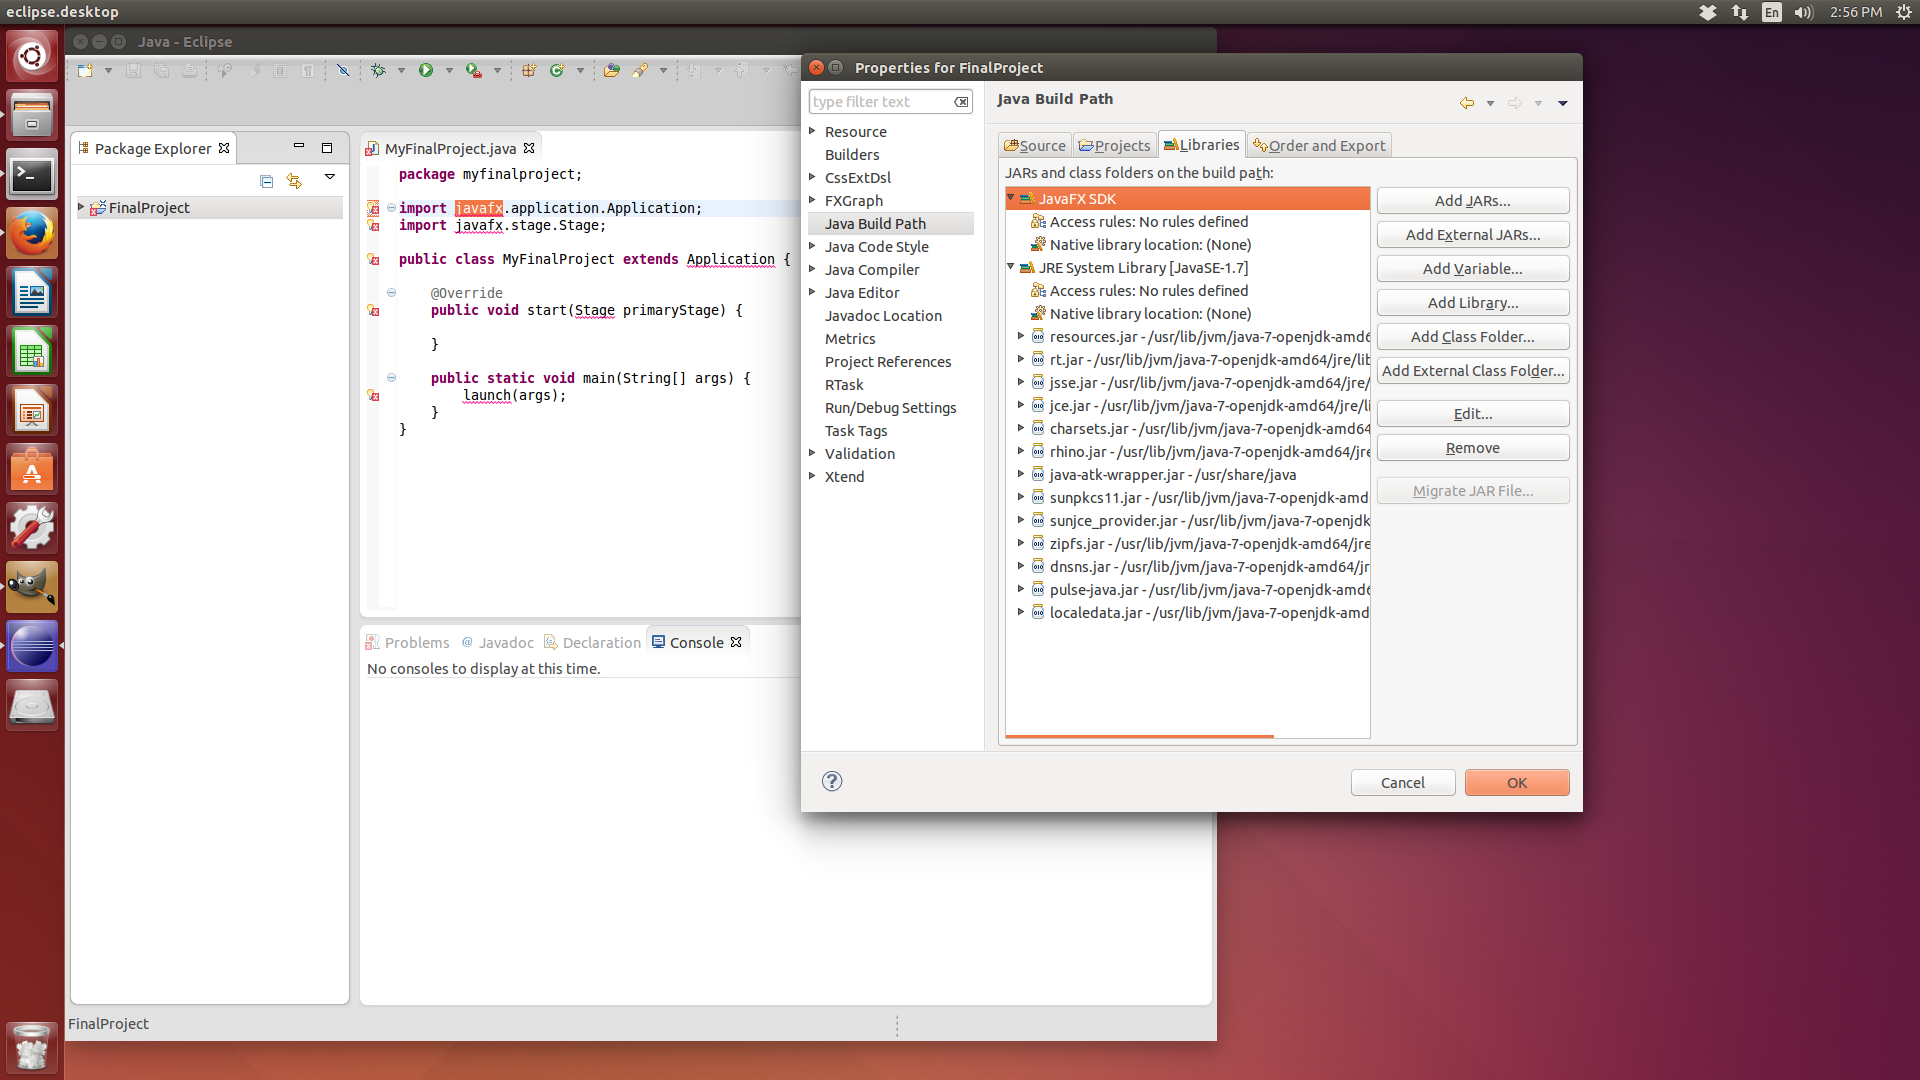Viewport: 1920px width, 1080px height.
Task: Click the New Java Class icon
Action: coord(557,70)
